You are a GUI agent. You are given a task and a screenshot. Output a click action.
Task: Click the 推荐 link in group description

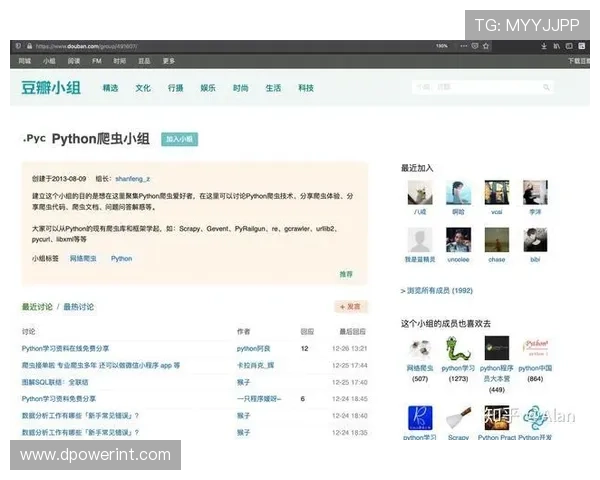coord(346,274)
